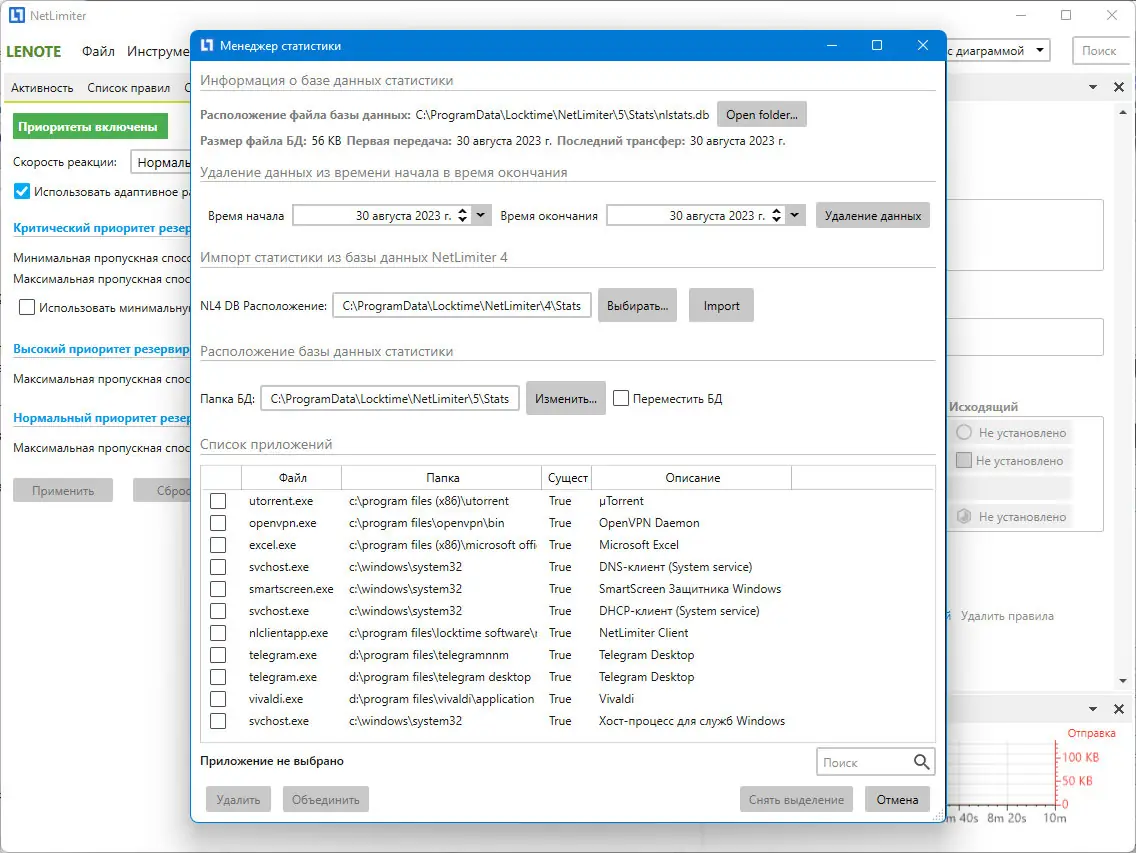1136x853 pixels.
Task: Select the 'telegramnnm' folder row
Action: click(568, 654)
